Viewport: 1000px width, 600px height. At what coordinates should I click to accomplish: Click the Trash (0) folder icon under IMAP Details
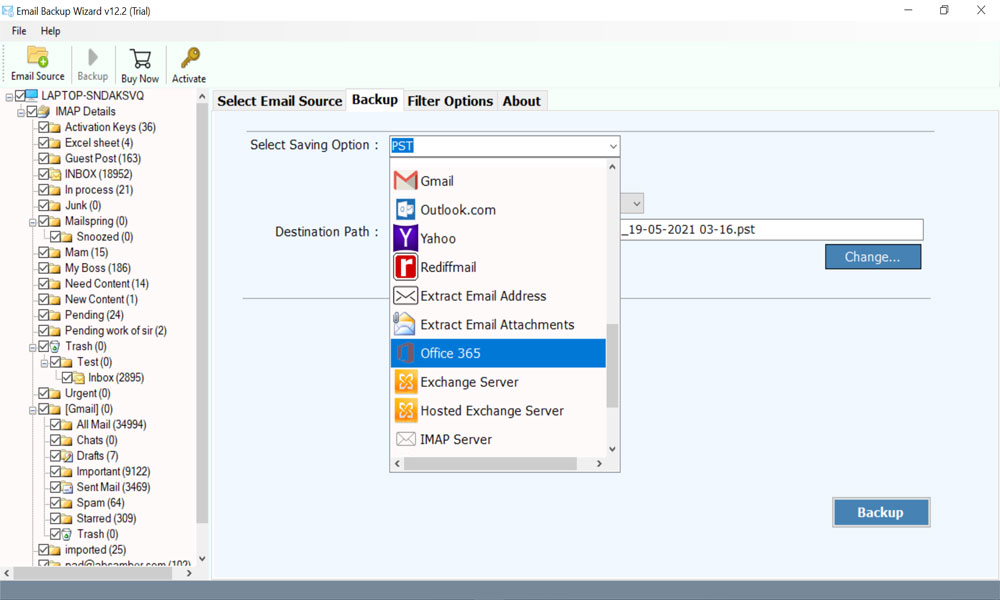(x=55, y=346)
